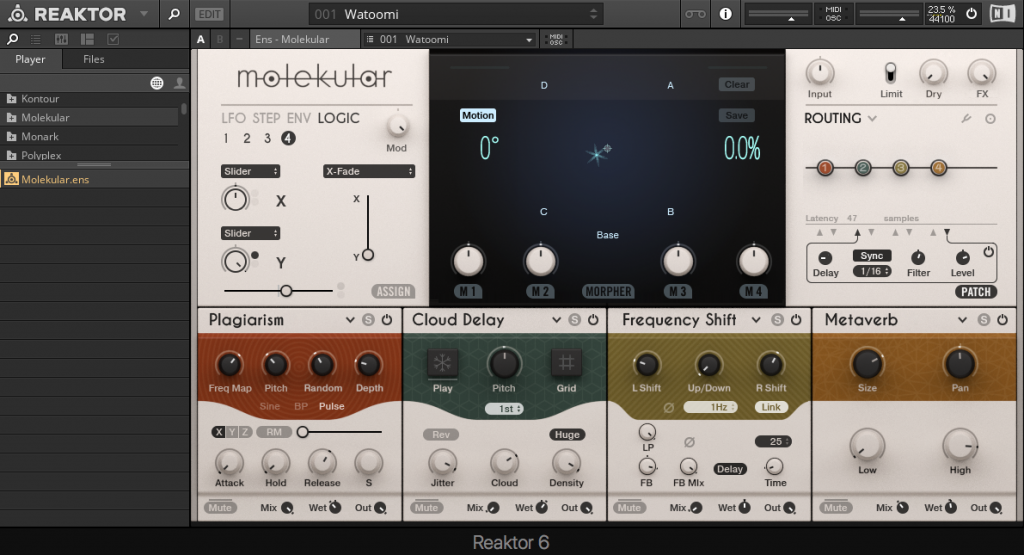
Task: Click the NI logo icon
Action: click(1002, 14)
